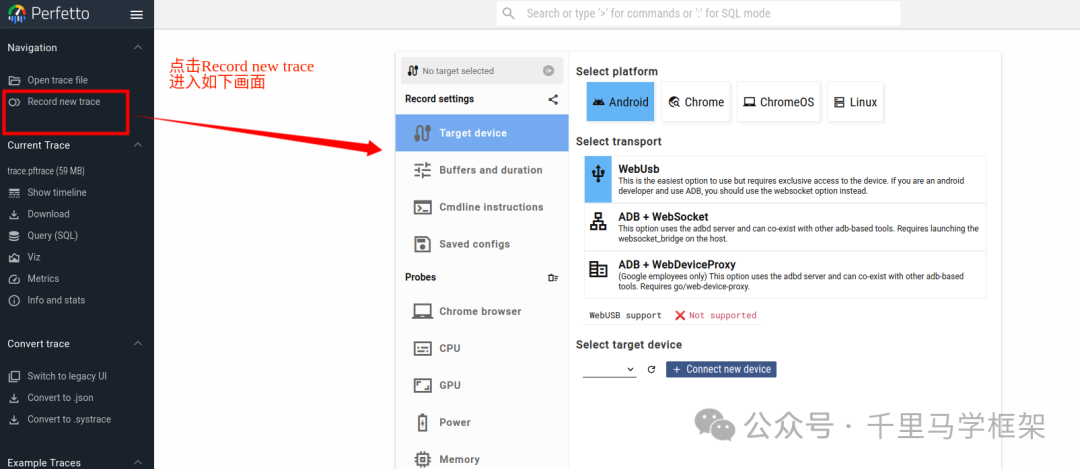
Task: Collapse the Current Trace section
Action: [138, 145]
